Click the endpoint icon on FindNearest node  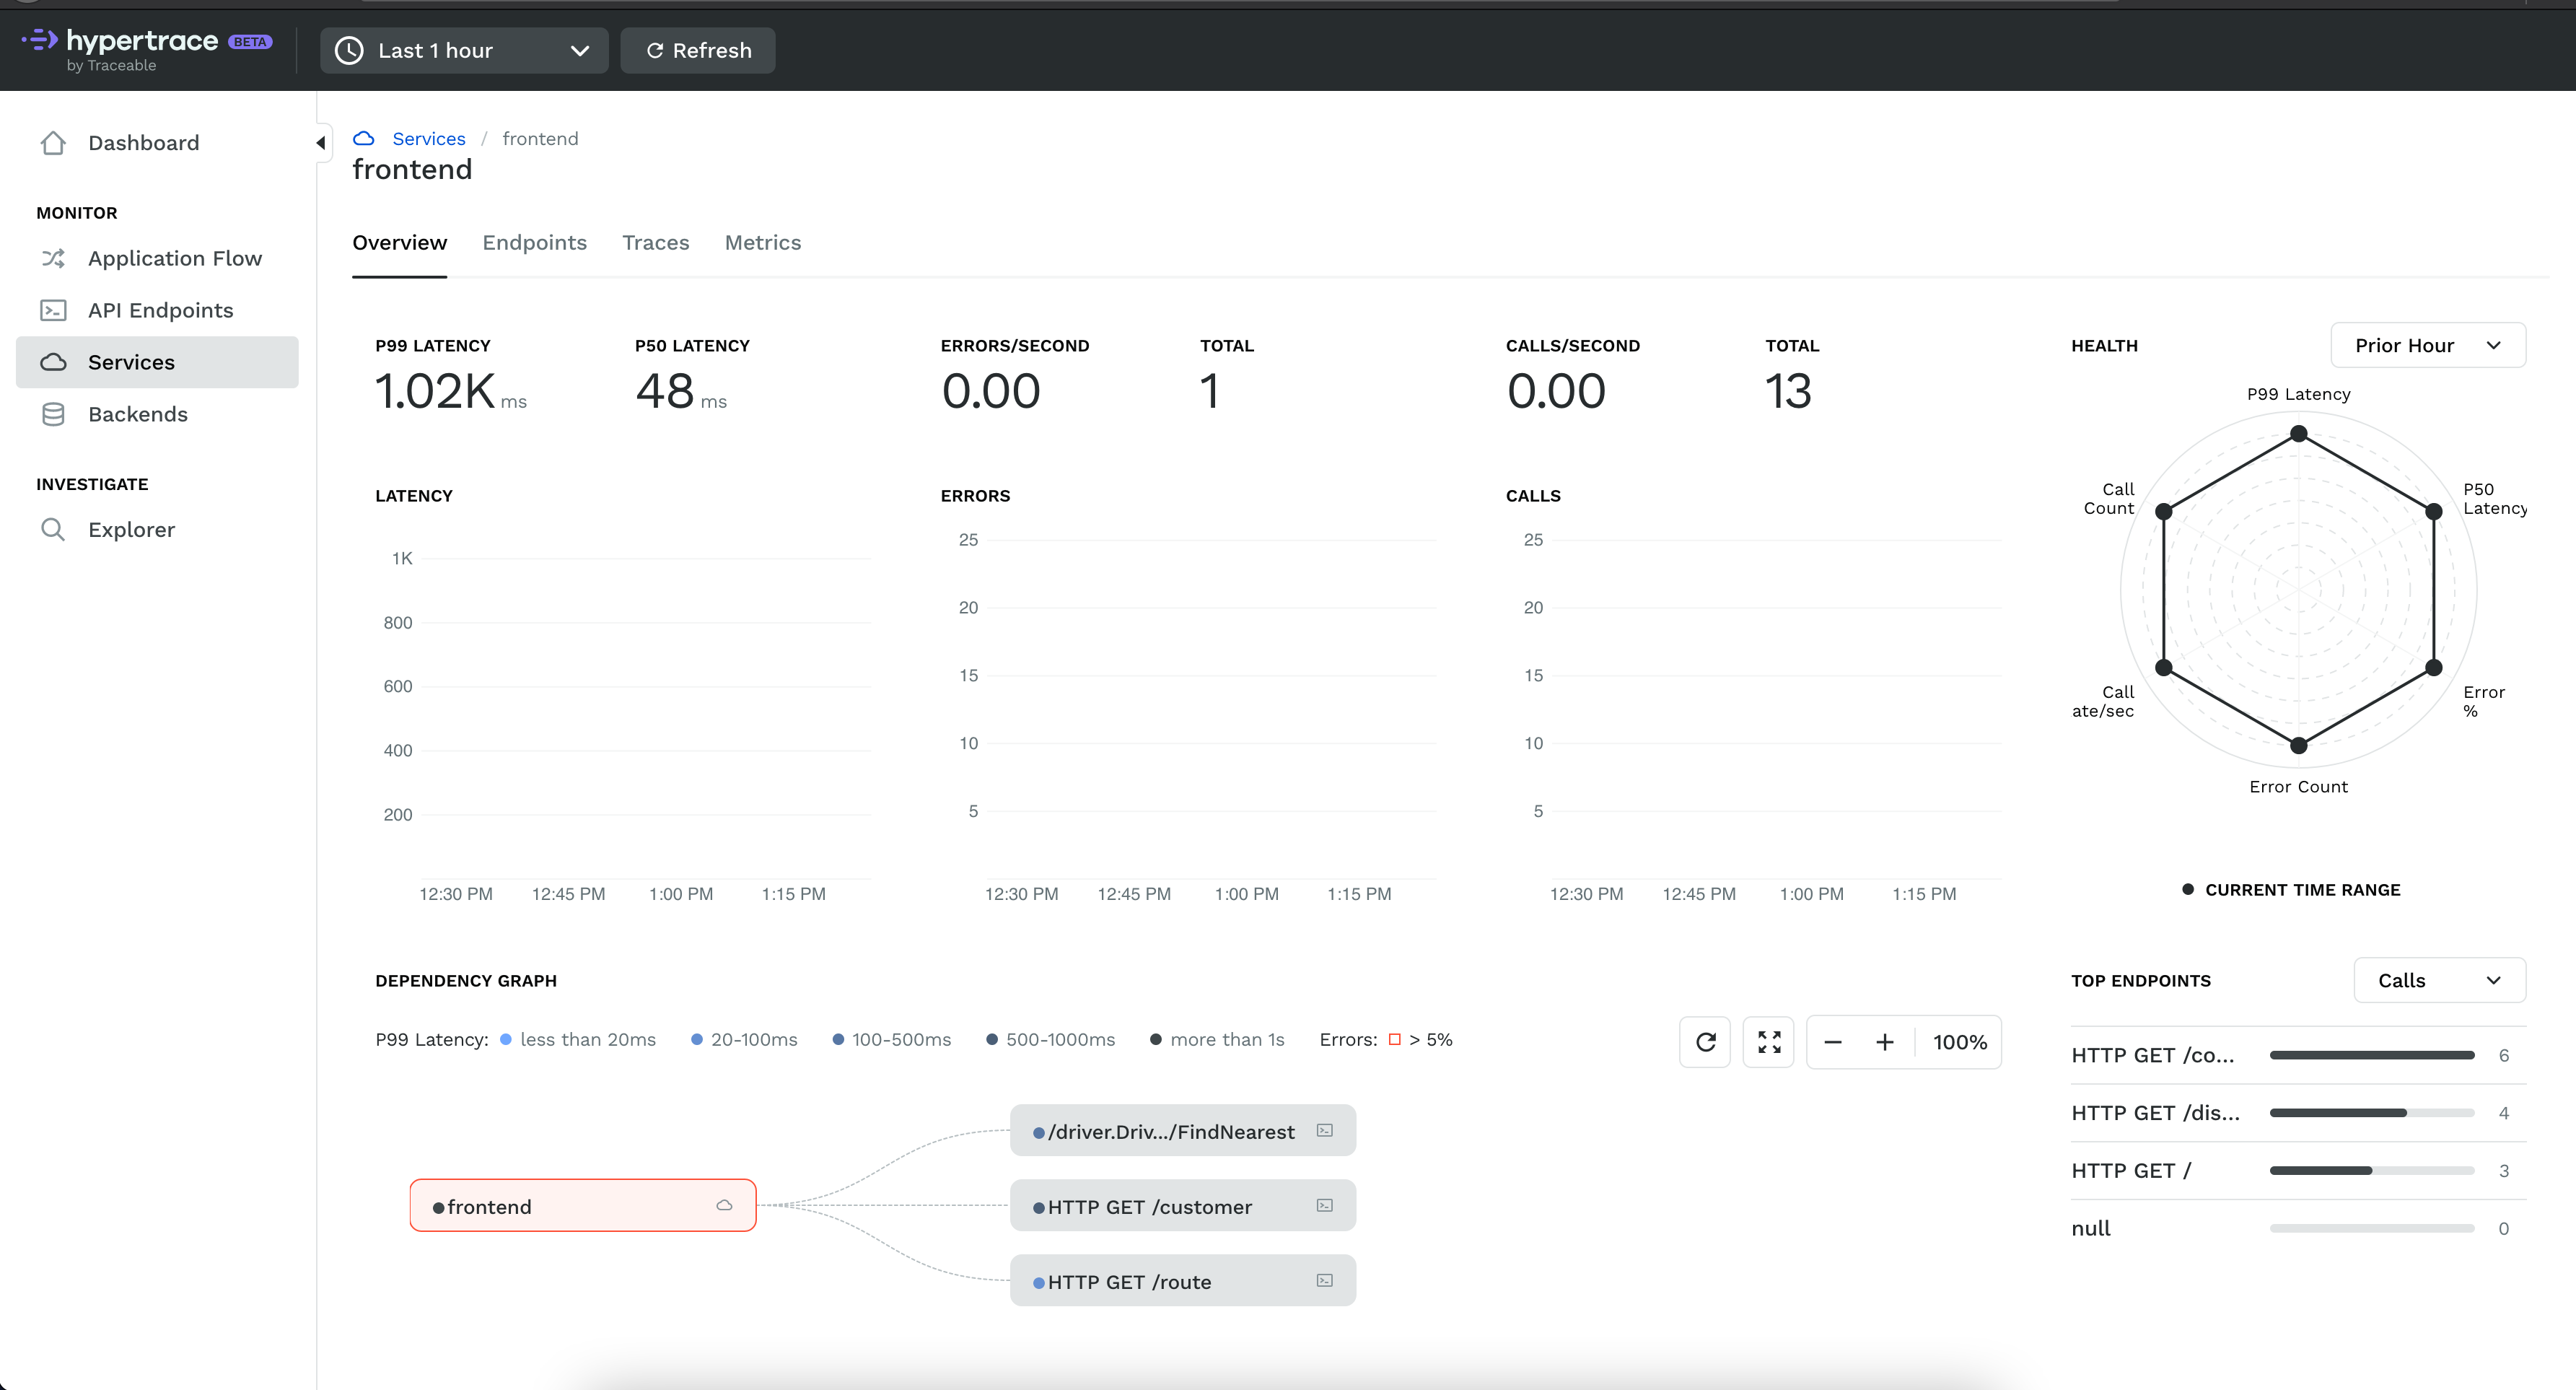(x=1324, y=1131)
